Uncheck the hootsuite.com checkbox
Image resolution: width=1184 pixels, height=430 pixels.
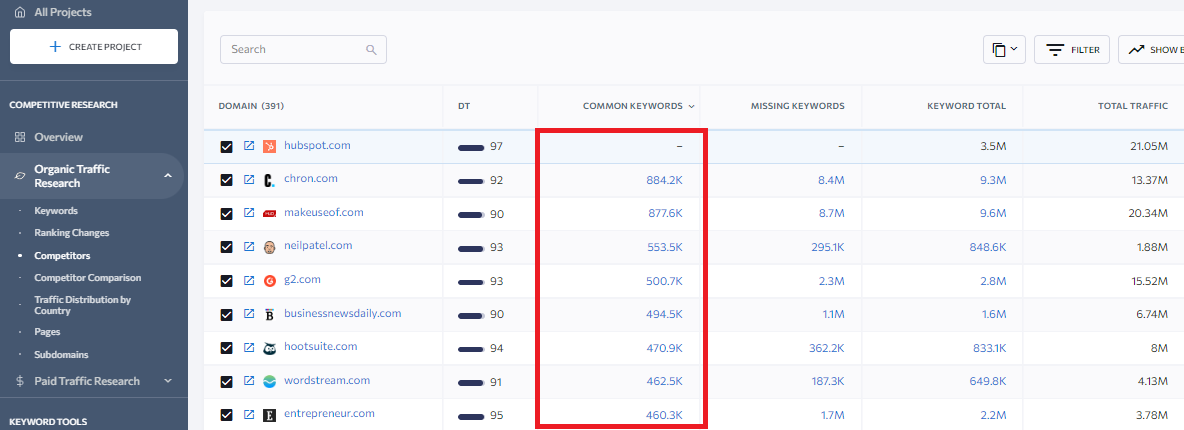pos(227,348)
